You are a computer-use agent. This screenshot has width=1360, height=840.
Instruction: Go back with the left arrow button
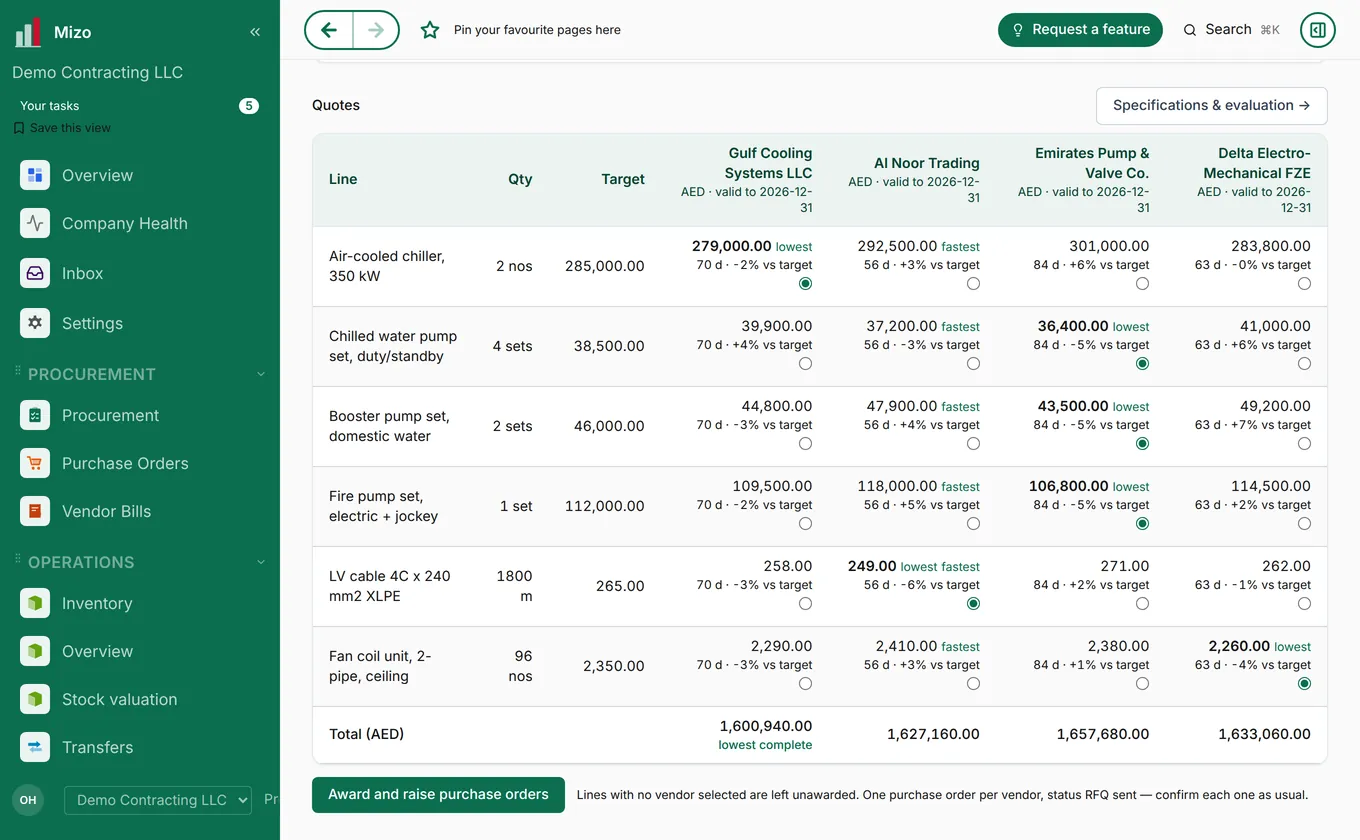329,30
